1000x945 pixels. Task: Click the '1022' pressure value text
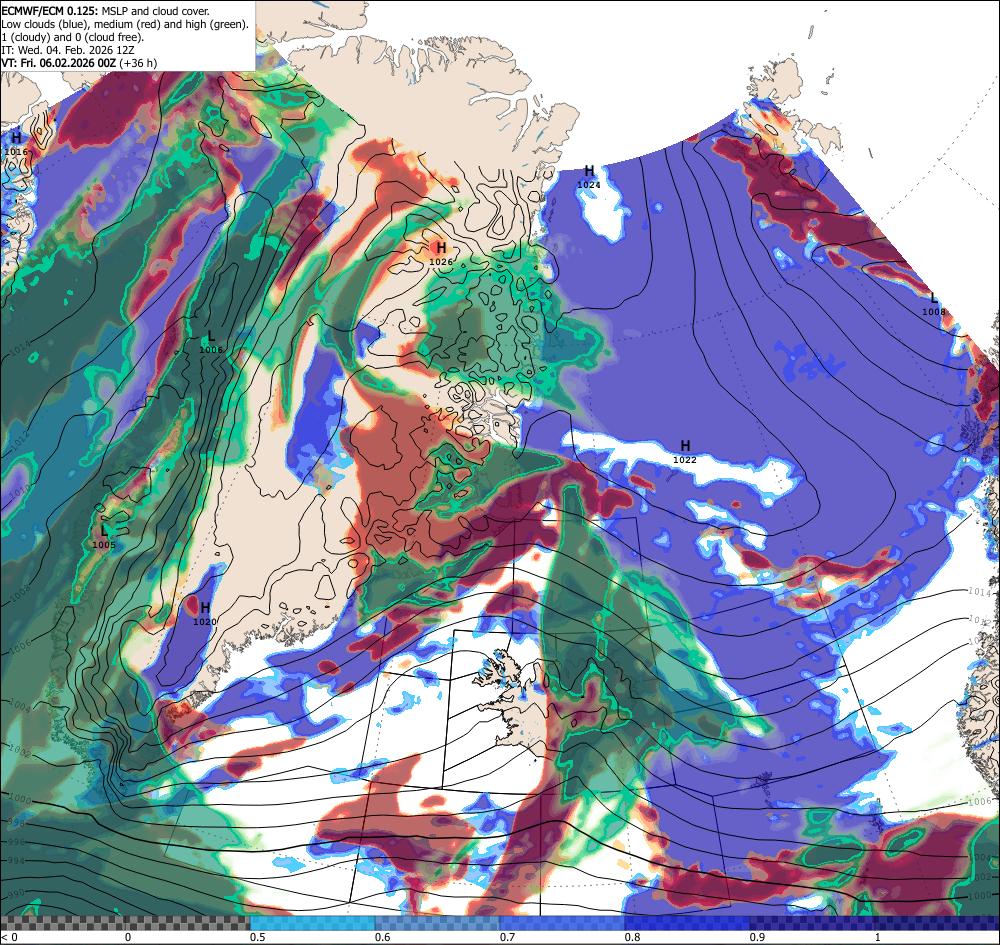(685, 460)
